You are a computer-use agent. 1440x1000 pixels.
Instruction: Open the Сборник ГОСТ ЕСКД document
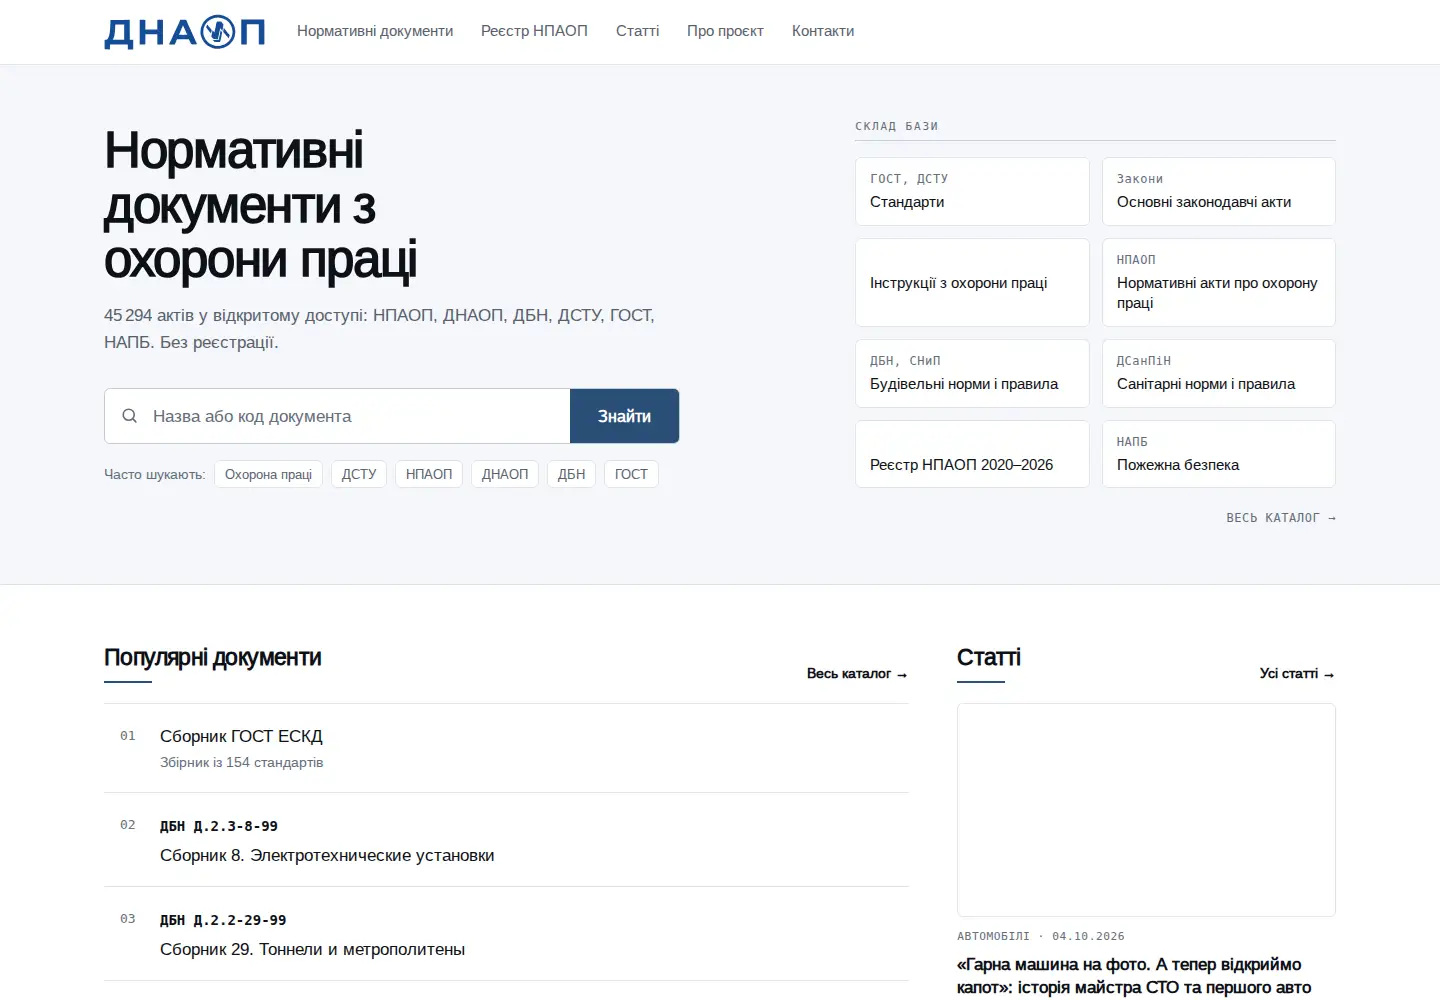coord(506,748)
